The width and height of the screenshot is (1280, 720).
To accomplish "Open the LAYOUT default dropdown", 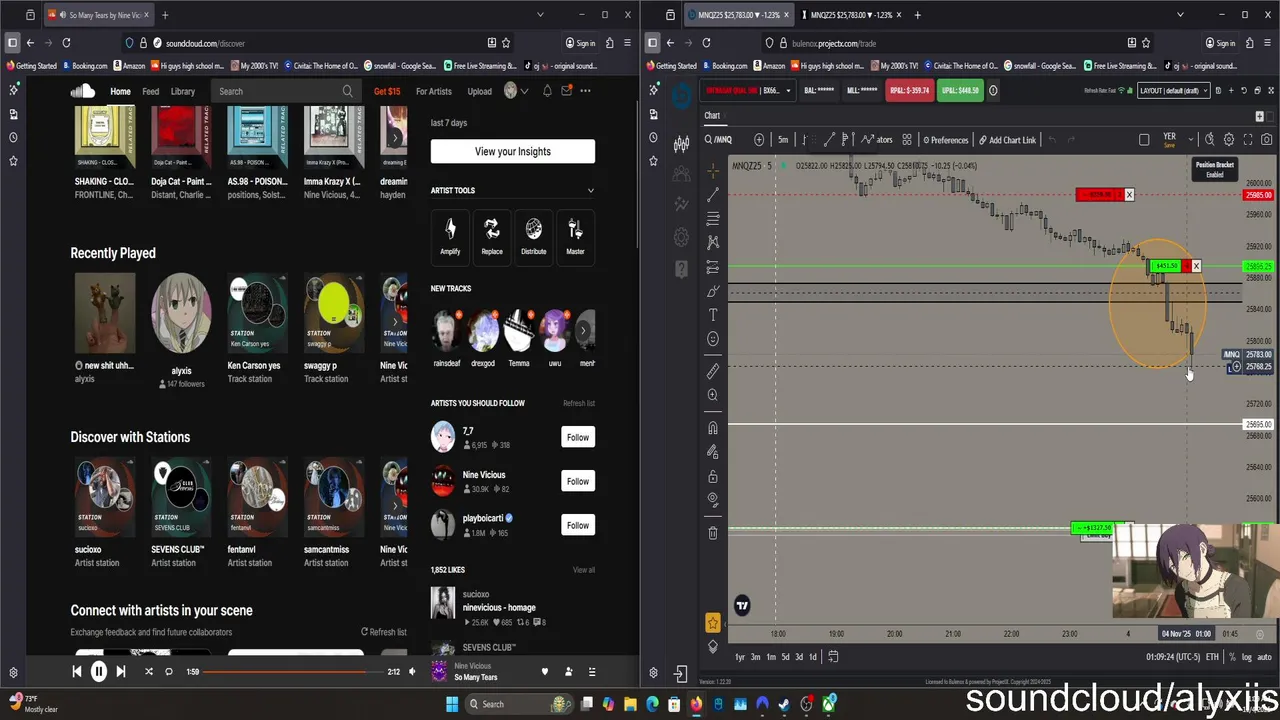I will pyautogui.click(x=1174, y=90).
